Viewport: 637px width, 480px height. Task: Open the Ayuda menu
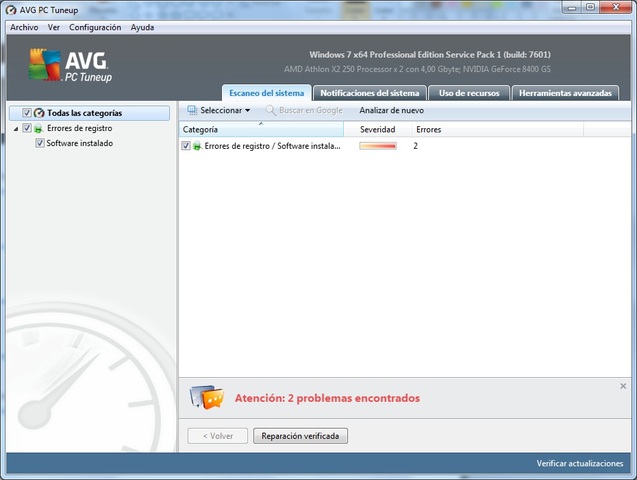click(142, 27)
